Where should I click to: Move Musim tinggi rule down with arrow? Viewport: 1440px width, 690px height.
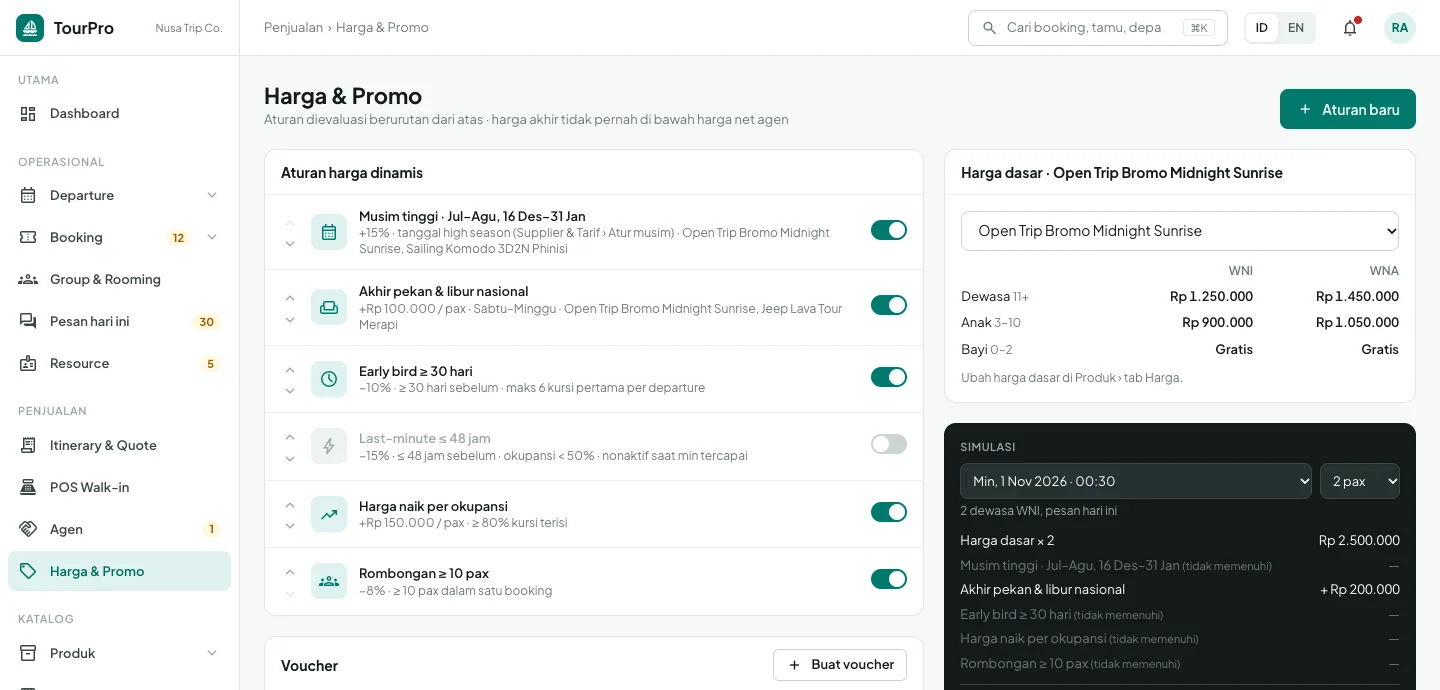click(290, 243)
